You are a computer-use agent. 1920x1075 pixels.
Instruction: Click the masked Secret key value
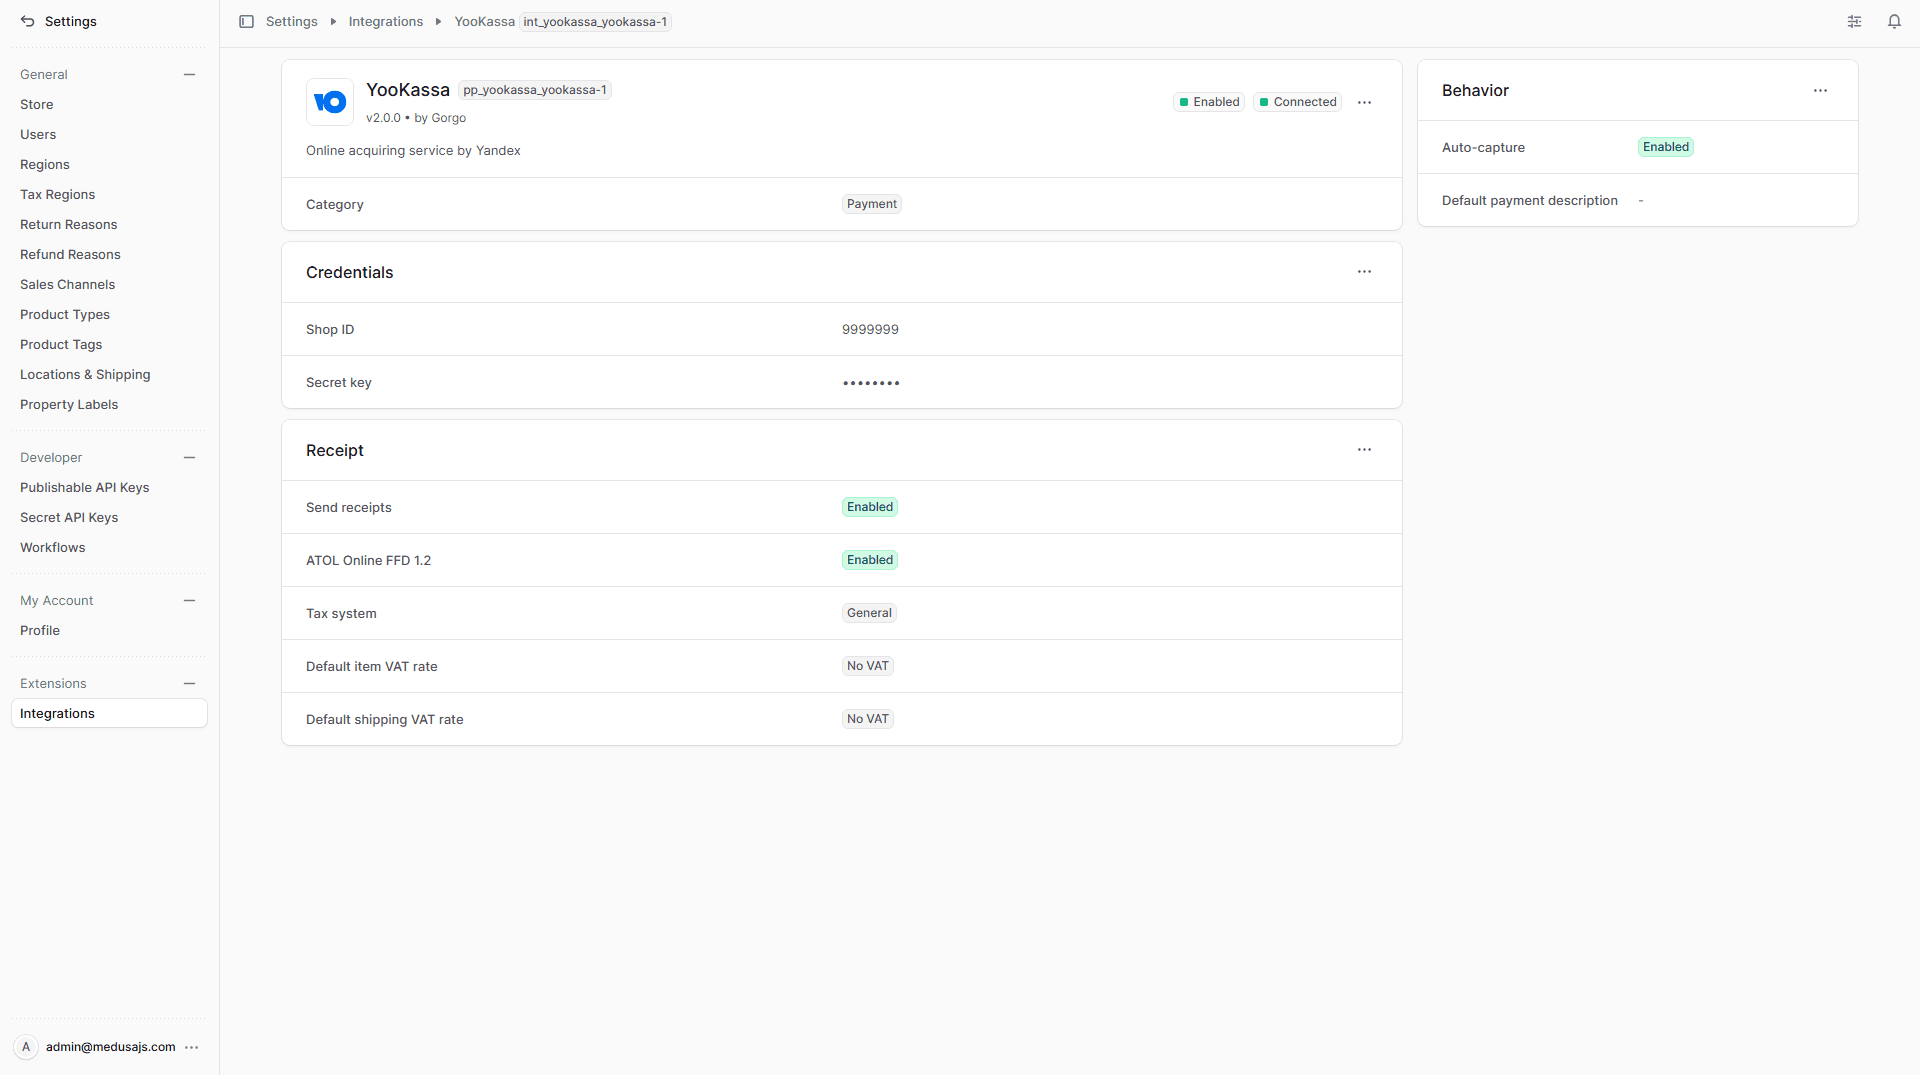point(871,383)
